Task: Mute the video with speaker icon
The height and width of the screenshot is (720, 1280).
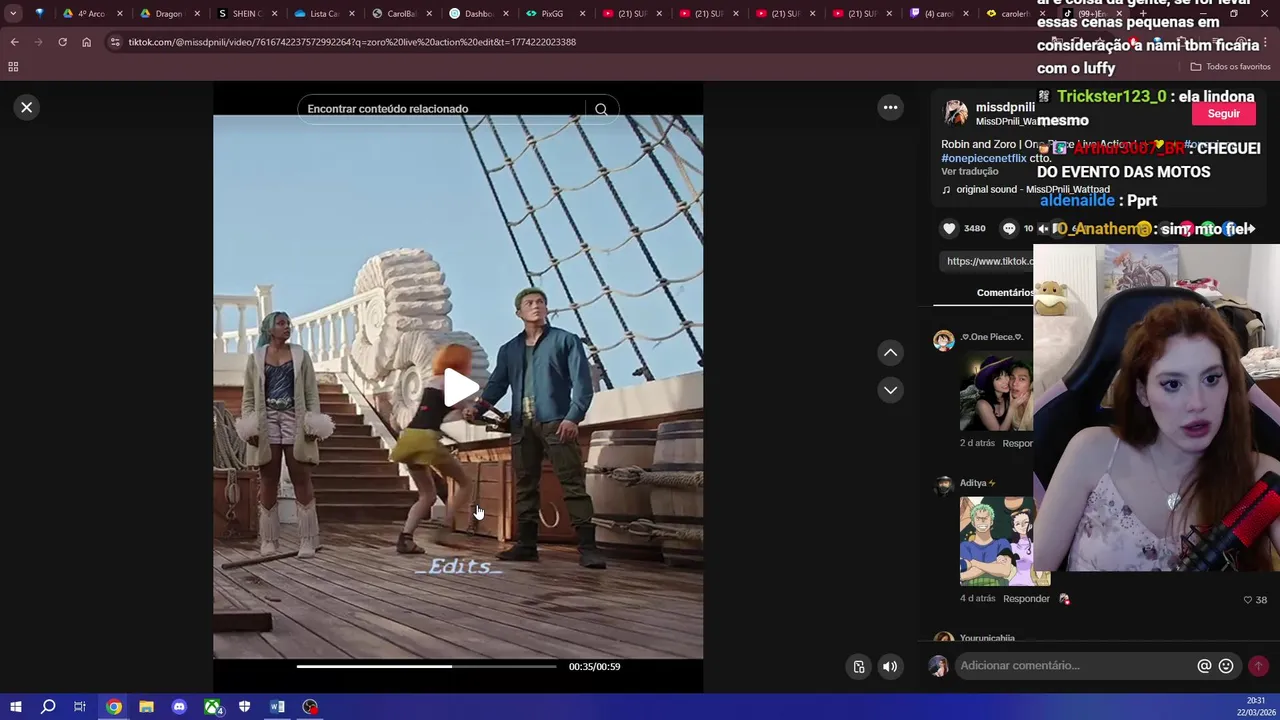Action: 890,667
